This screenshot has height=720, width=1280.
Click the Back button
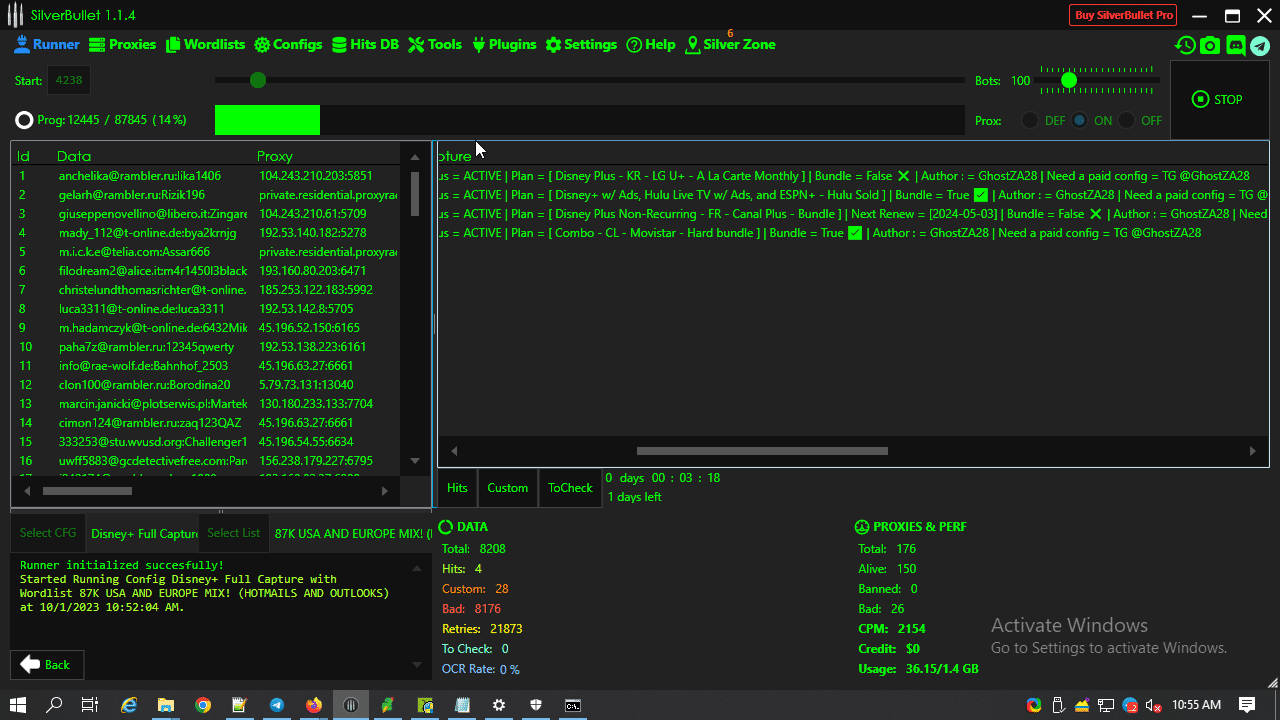tap(47, 665)
